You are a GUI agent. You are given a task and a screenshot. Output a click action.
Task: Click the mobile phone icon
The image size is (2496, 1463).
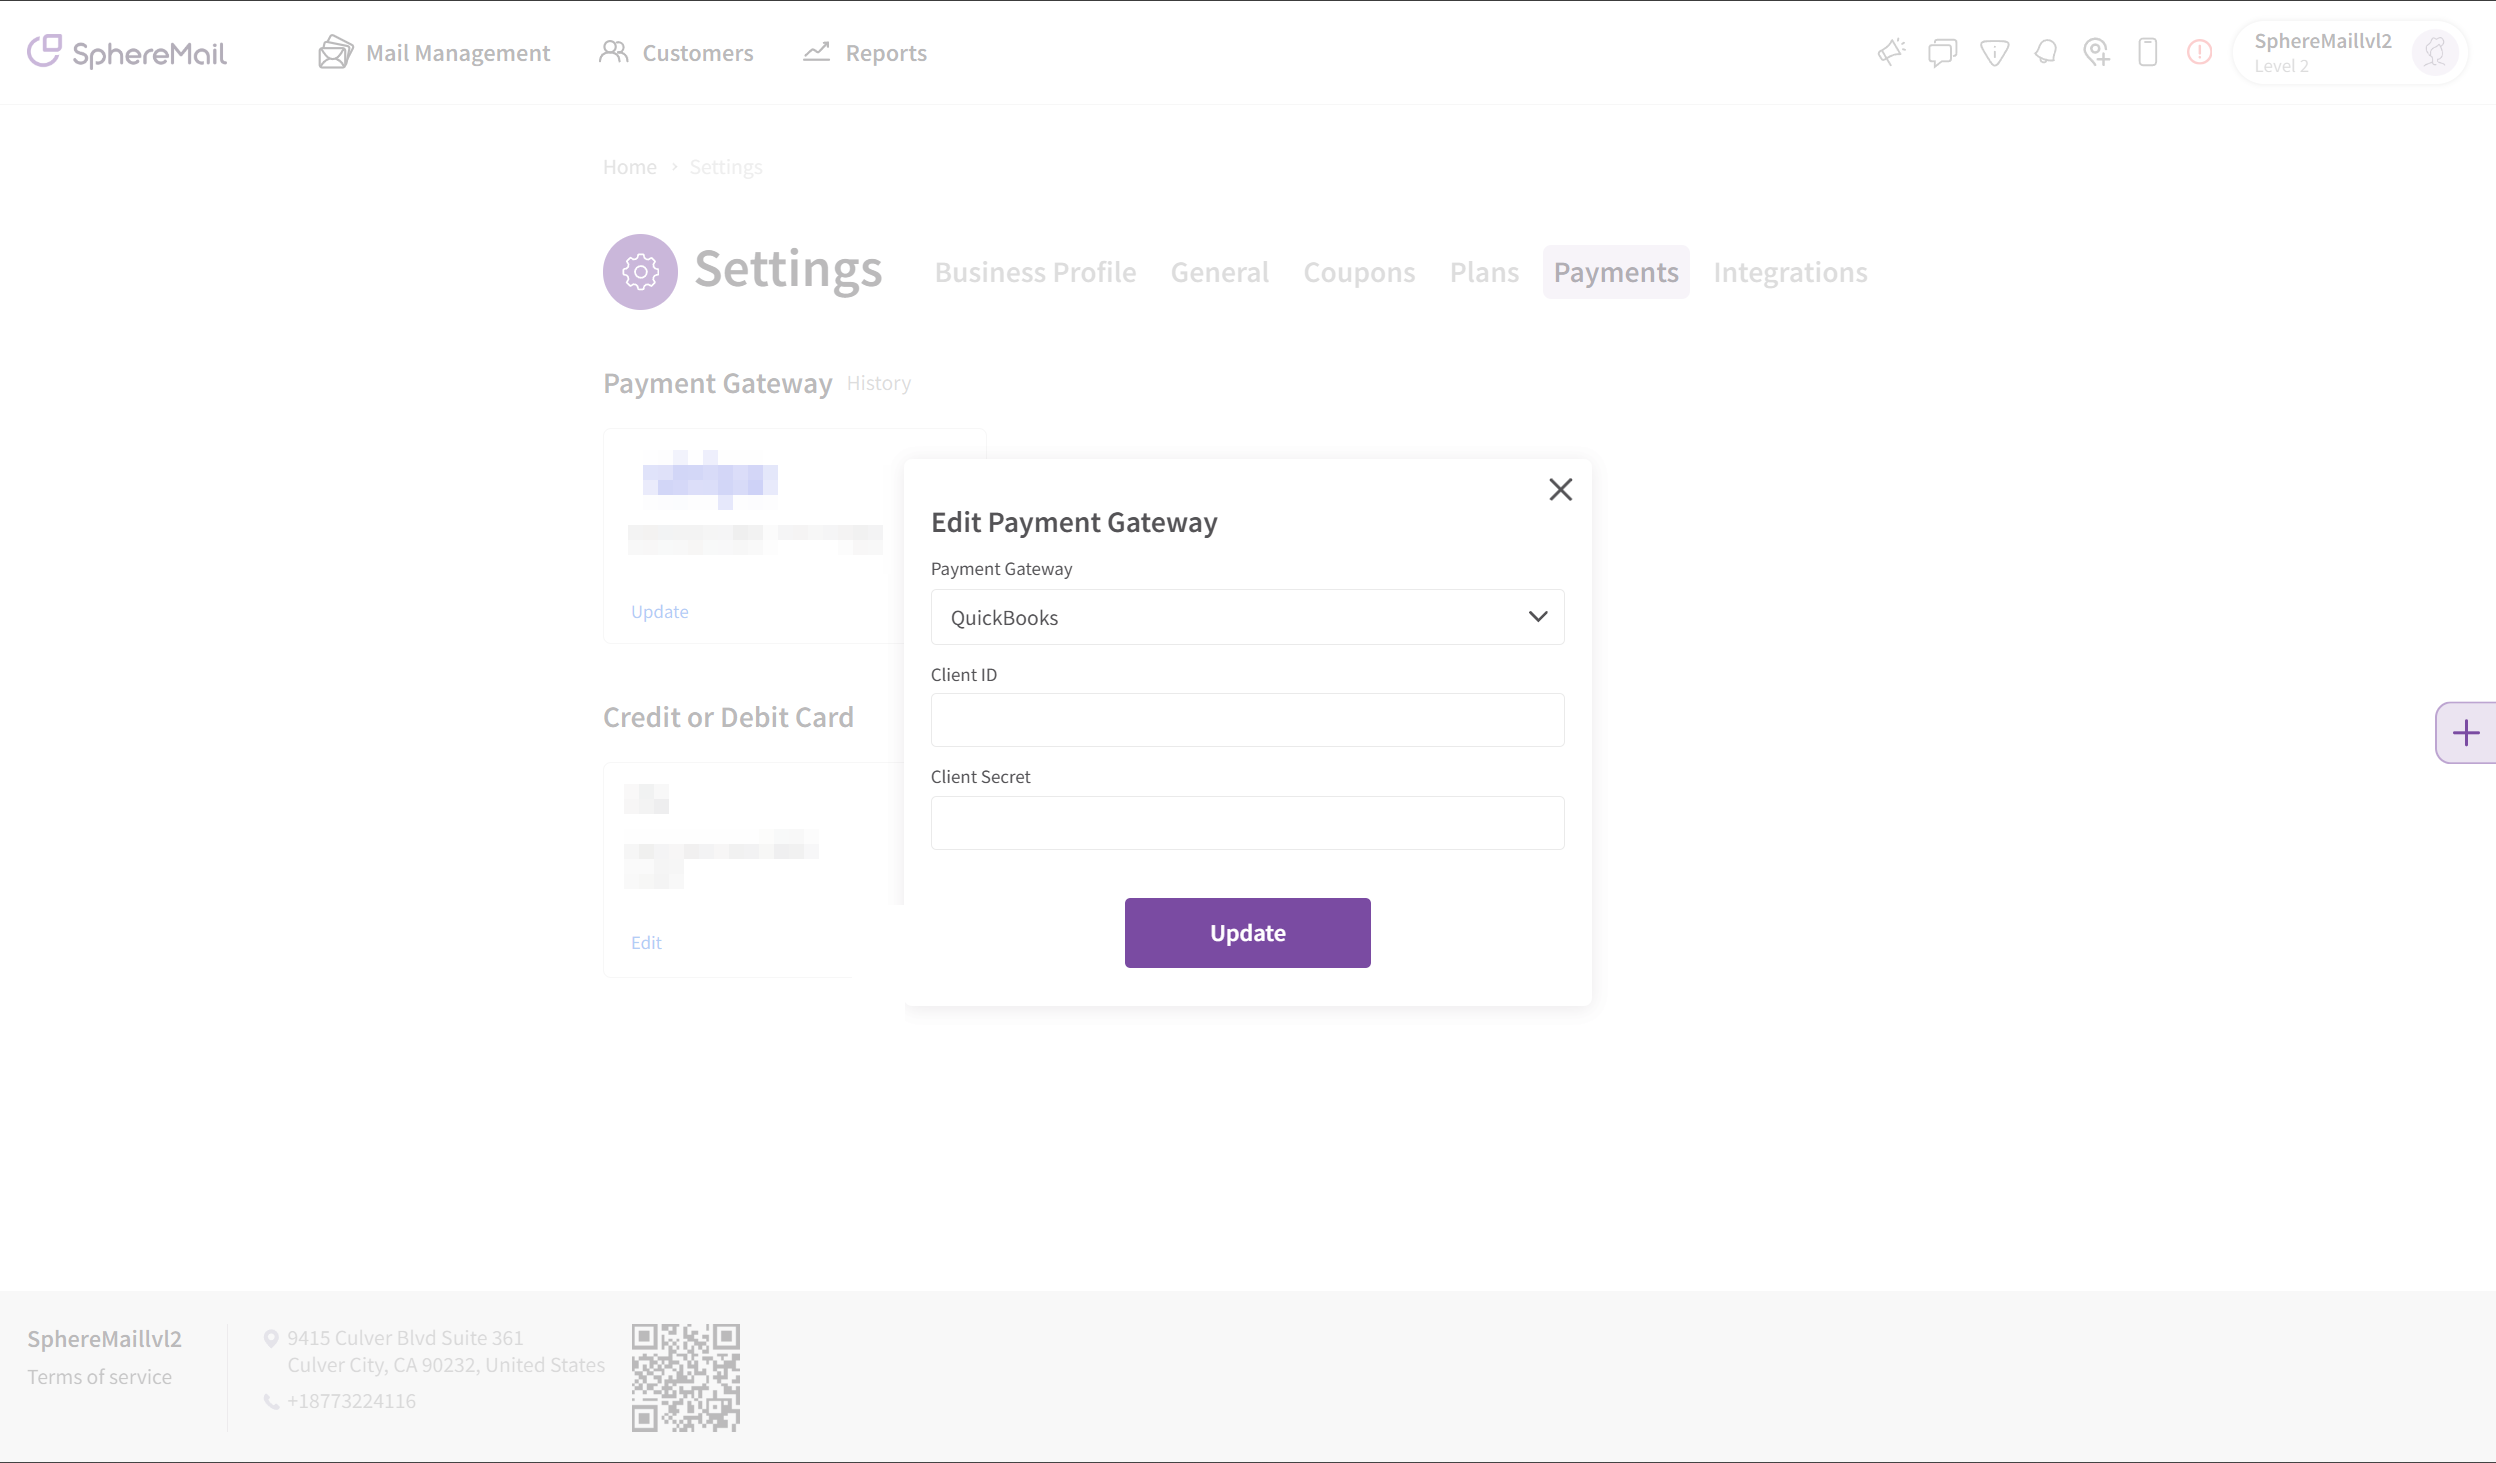coord(2147,52)
